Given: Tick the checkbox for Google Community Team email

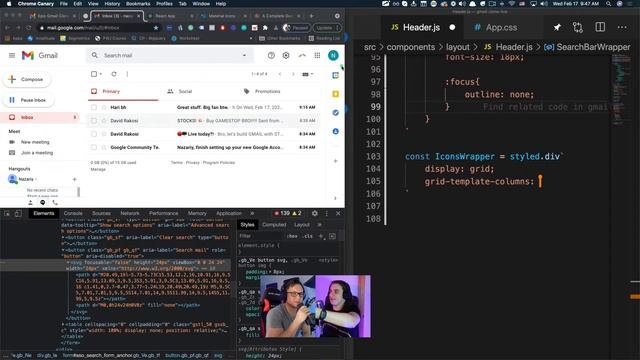Looking at the screenshot, I should click(94, 147).
